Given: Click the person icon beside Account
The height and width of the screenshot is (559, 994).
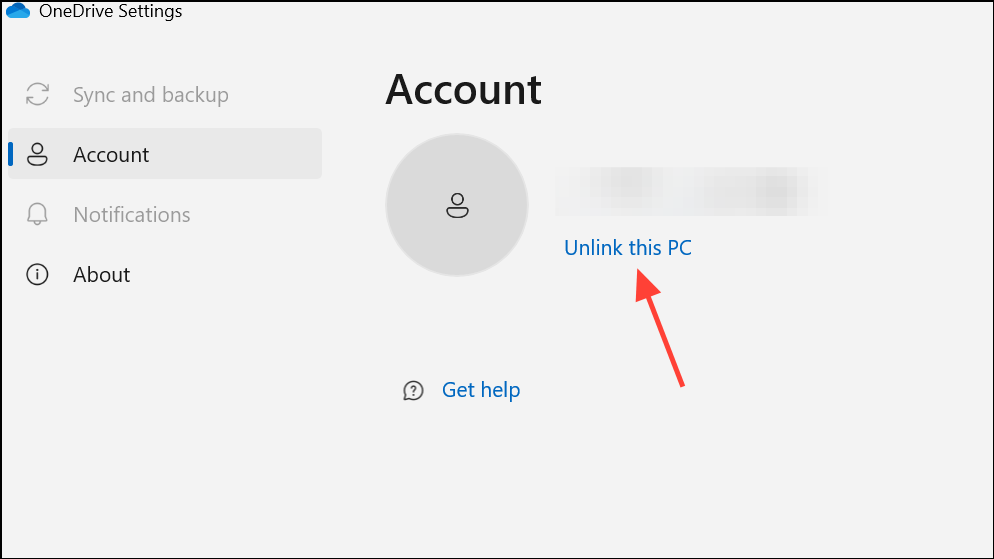Looking at the screenshot, I should point(37,154).
